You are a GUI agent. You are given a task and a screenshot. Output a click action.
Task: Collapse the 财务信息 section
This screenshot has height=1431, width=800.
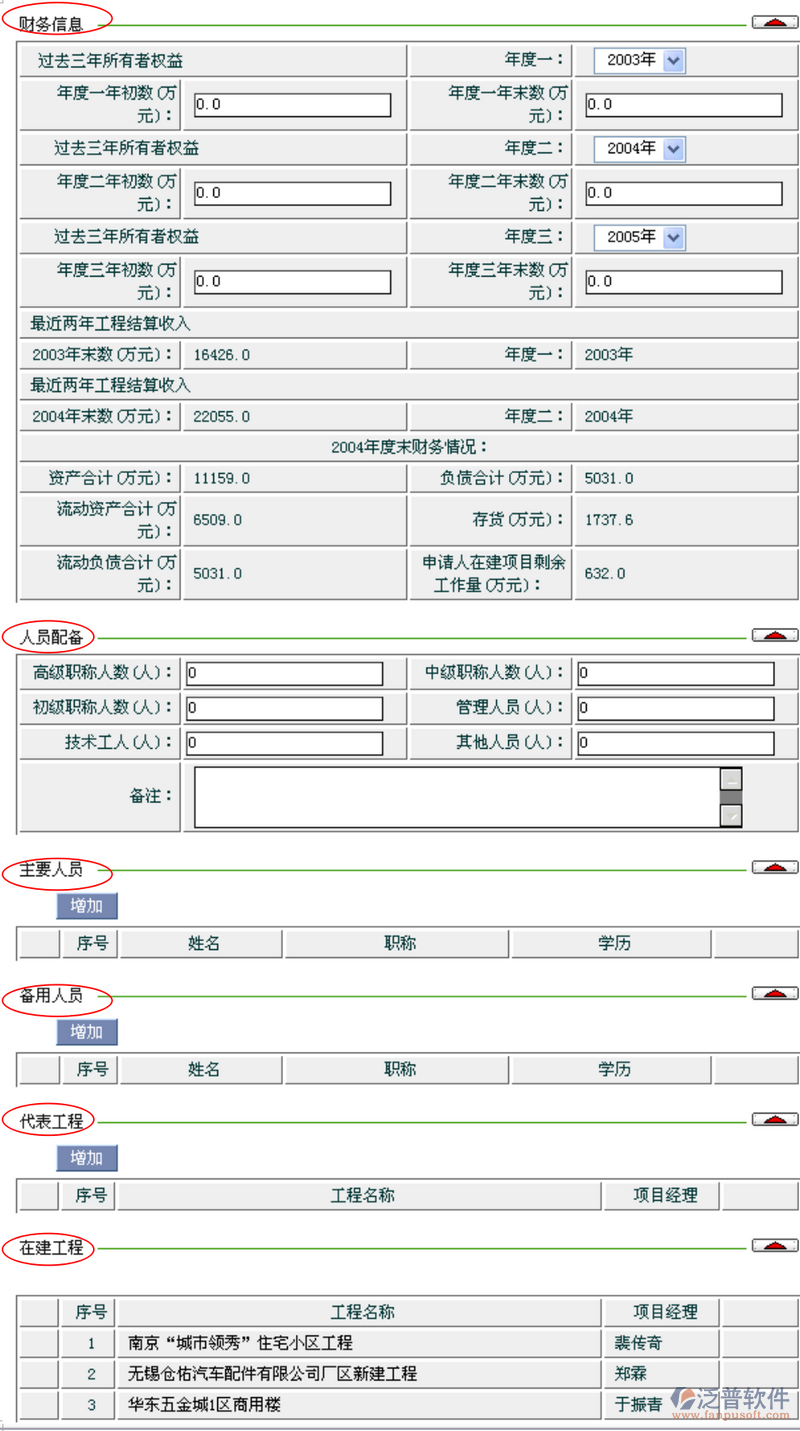click(x=774, y=22)
